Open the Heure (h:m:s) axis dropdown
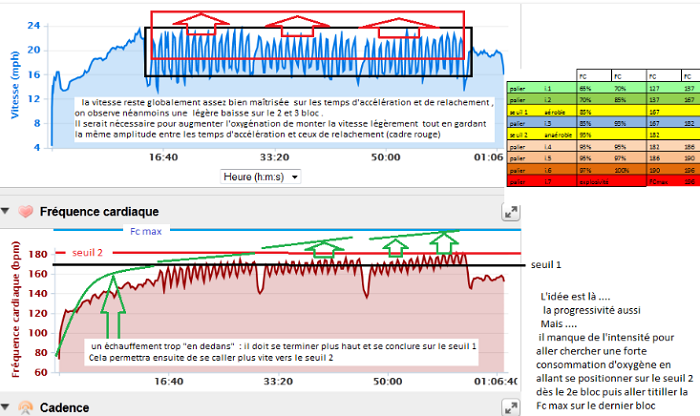 (261, 176)
